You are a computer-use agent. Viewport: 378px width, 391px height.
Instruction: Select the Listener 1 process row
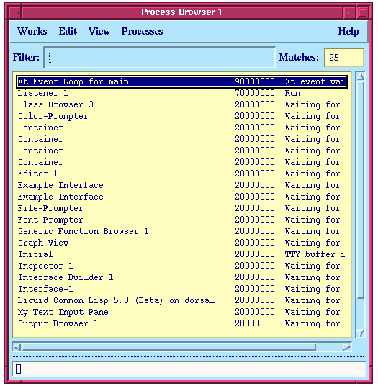point(182,93)
